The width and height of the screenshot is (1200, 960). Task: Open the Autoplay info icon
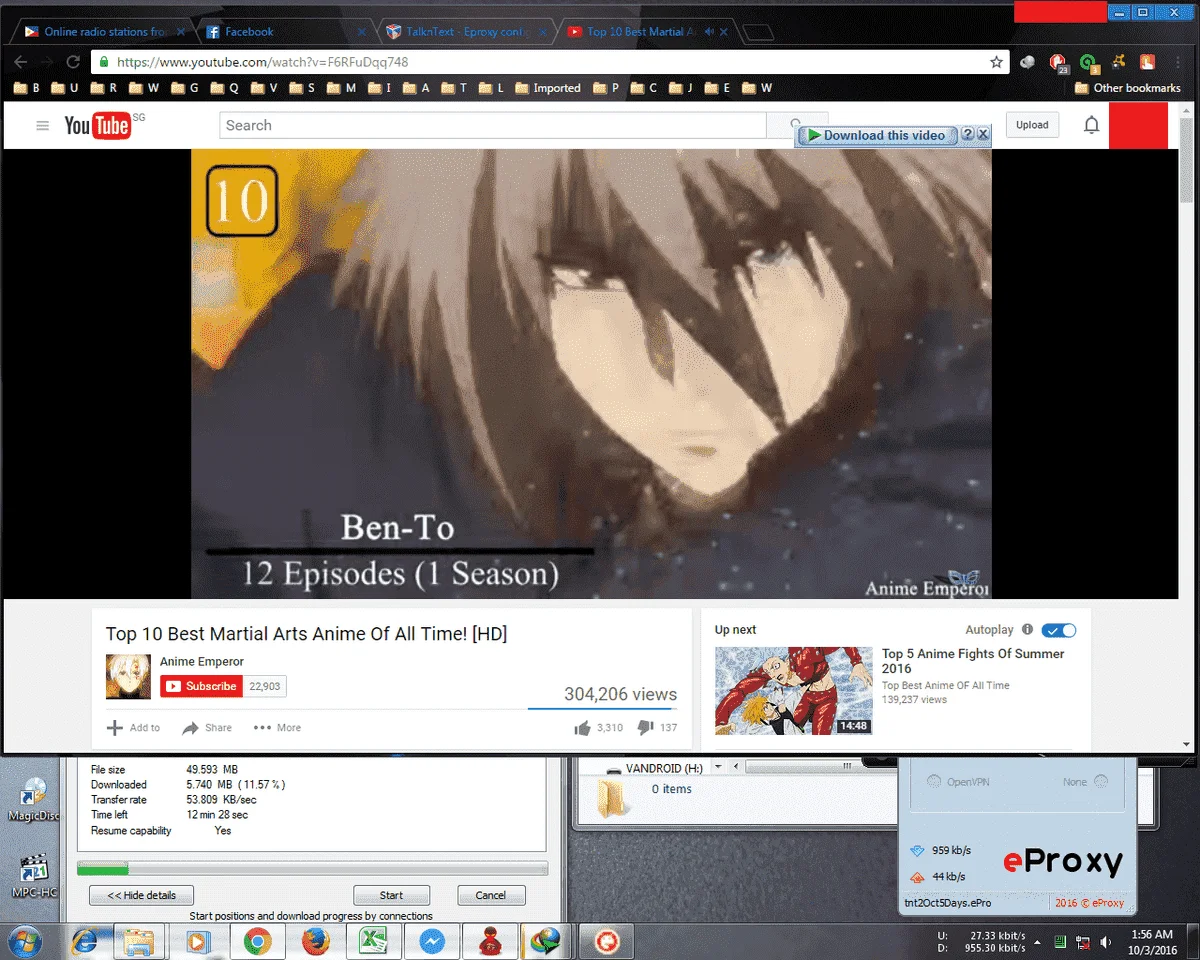(1027, 630)
